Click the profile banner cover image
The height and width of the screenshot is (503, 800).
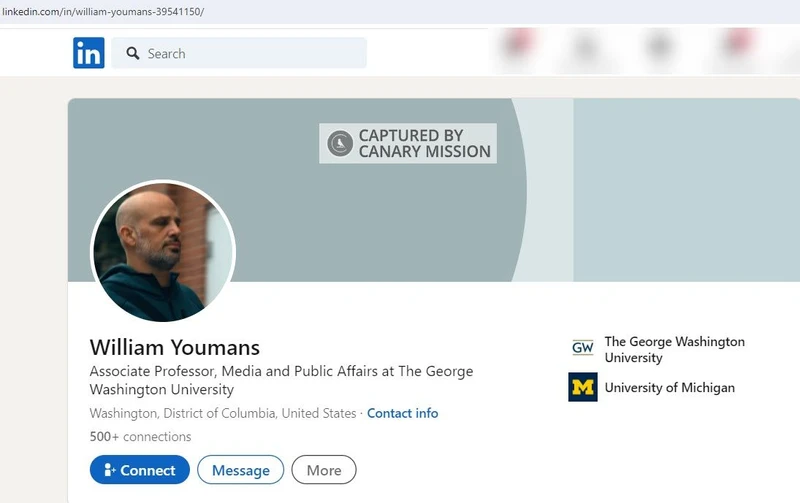[434, 190]
